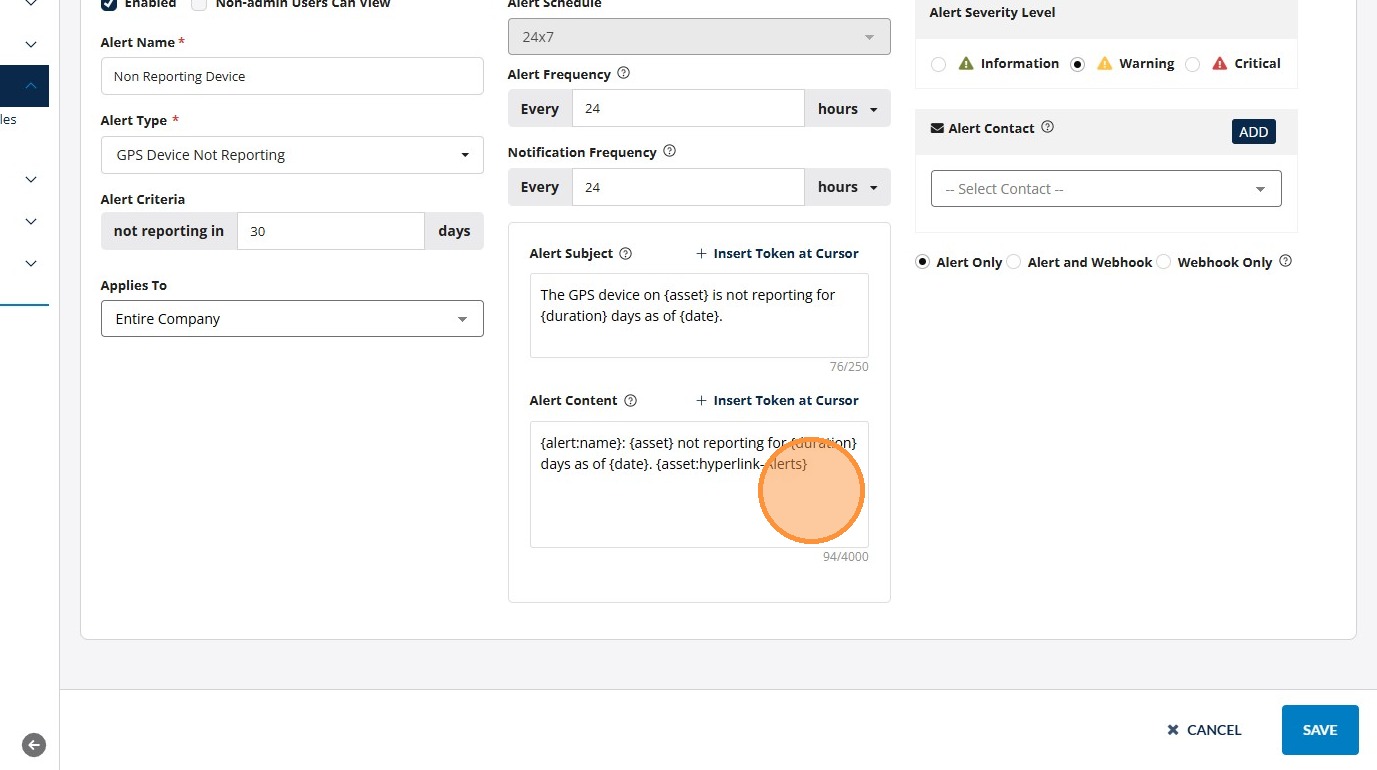Click the Alert Criteria label

tap(143, 199)
